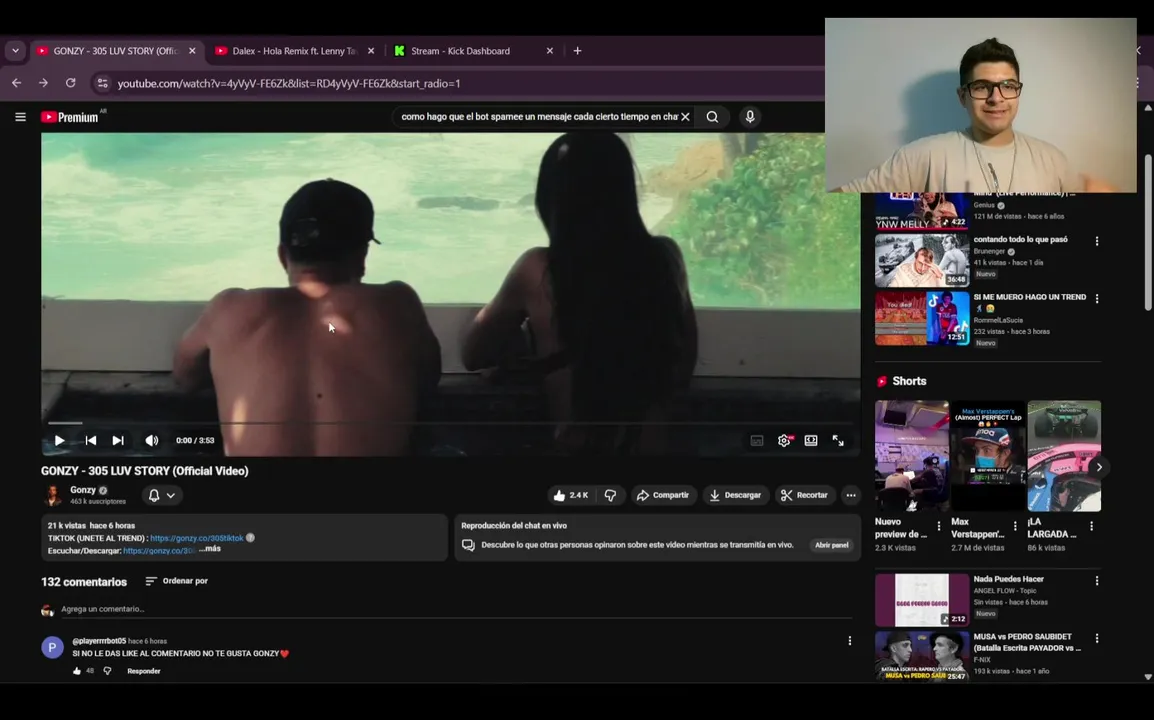
Task: Expand description with ...más
Action: (x=210, y=548)
